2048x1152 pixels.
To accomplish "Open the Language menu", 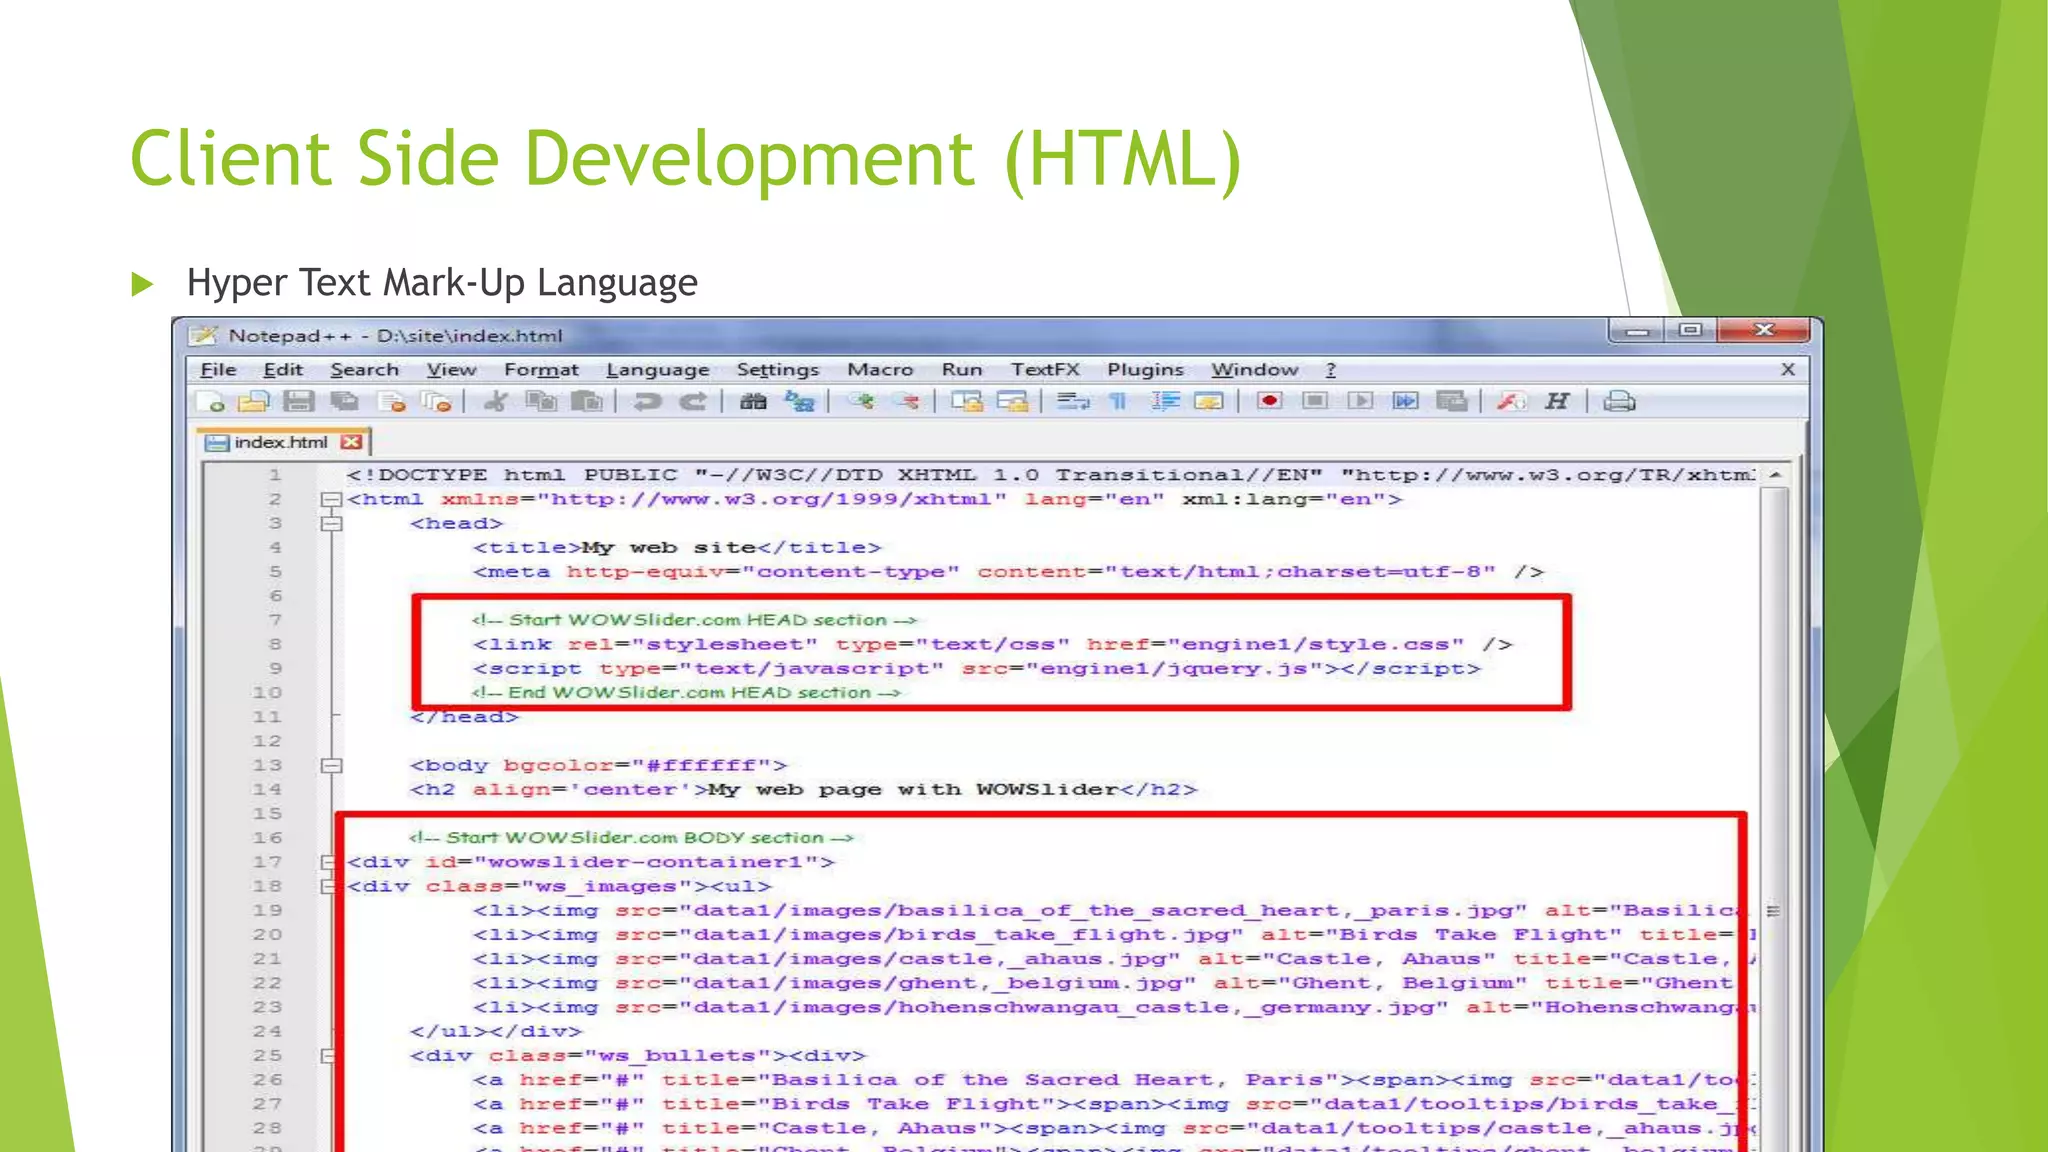I will click(657, 370).
